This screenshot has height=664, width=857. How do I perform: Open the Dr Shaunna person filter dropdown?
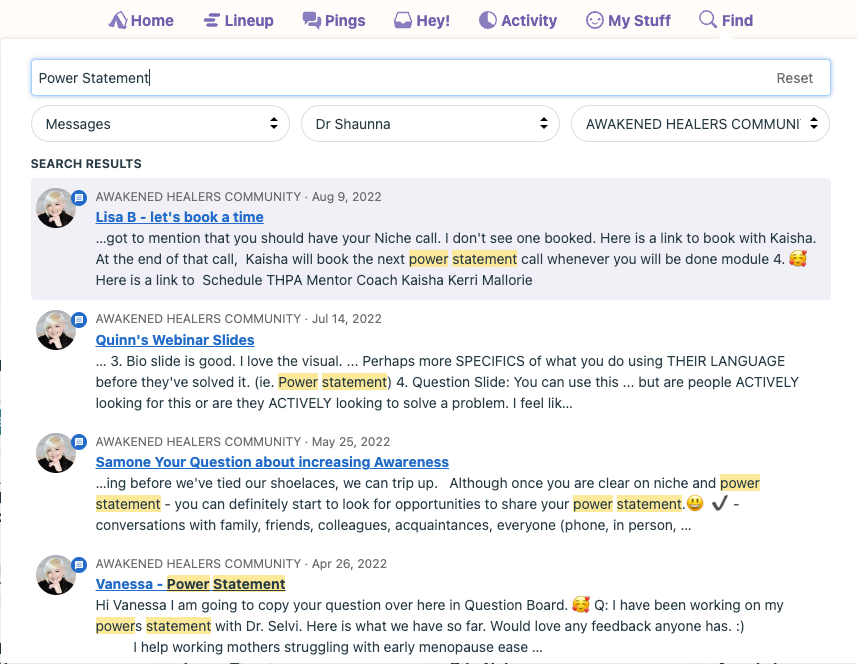point(430,124)
